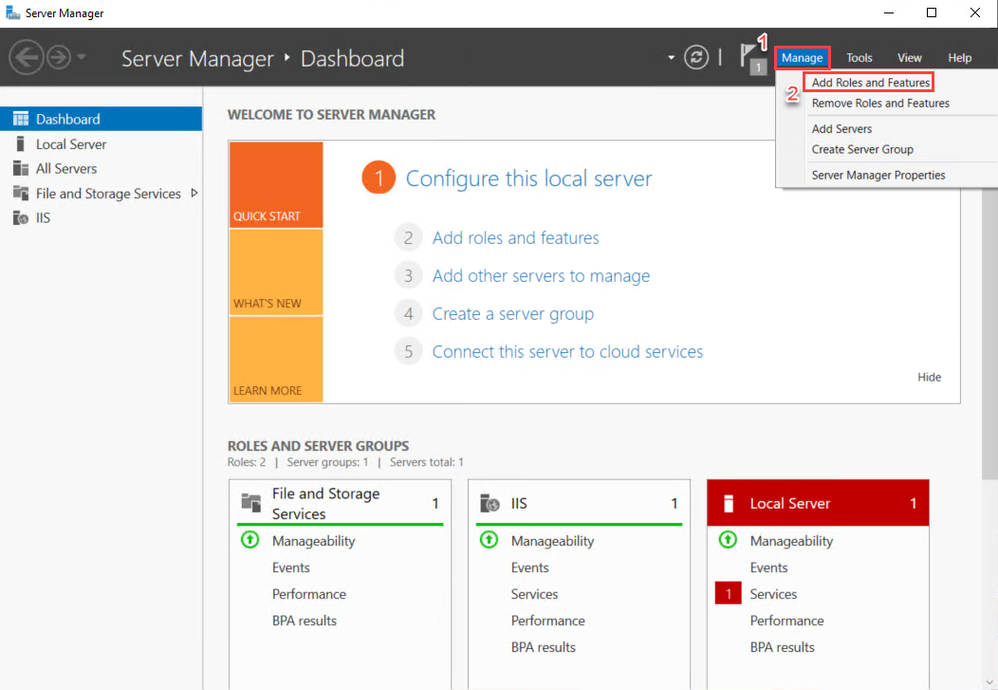Viewport: 998px width, 690px height.
Task: Select the Quick Start orange tile
Action: click(x=276, y=185)
